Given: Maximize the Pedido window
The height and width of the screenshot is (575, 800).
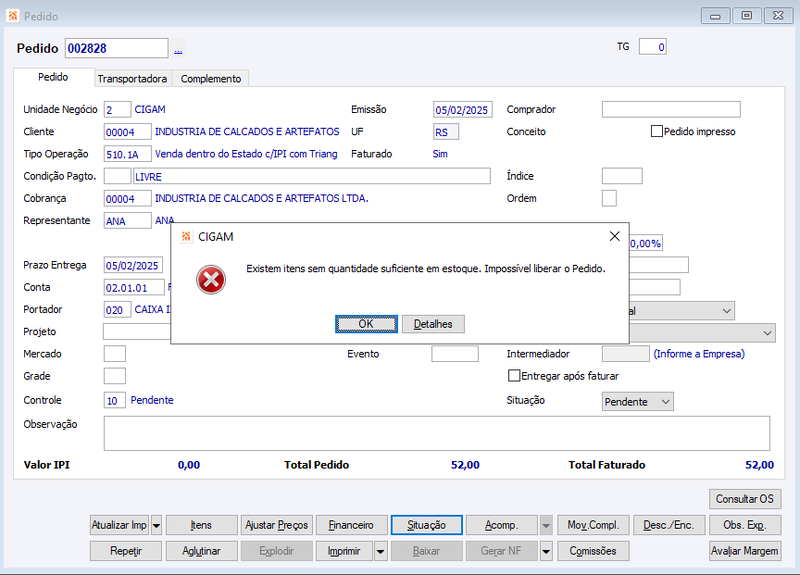Looking at the screenshot, I should click(746, 16).
